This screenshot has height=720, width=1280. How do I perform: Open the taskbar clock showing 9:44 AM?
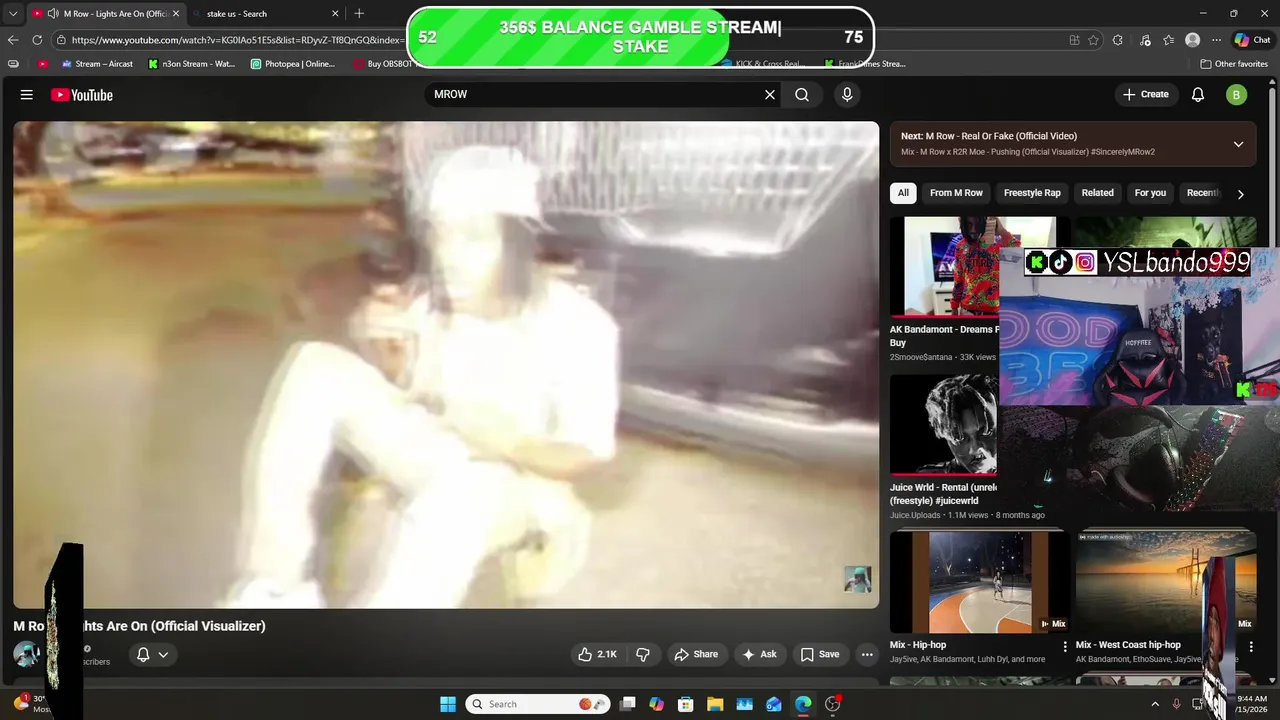tap(1252, 704)
